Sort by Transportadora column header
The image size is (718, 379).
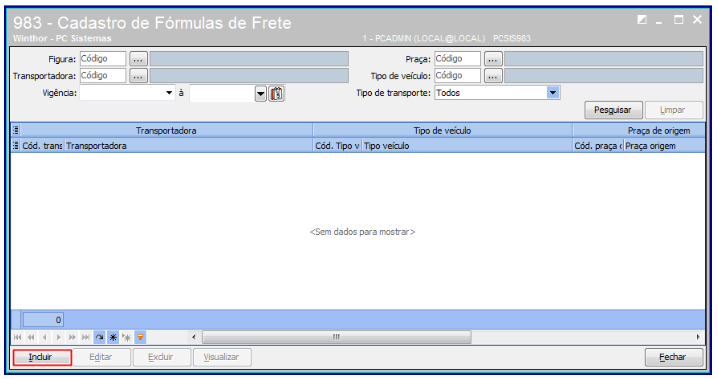click(188, 146)
